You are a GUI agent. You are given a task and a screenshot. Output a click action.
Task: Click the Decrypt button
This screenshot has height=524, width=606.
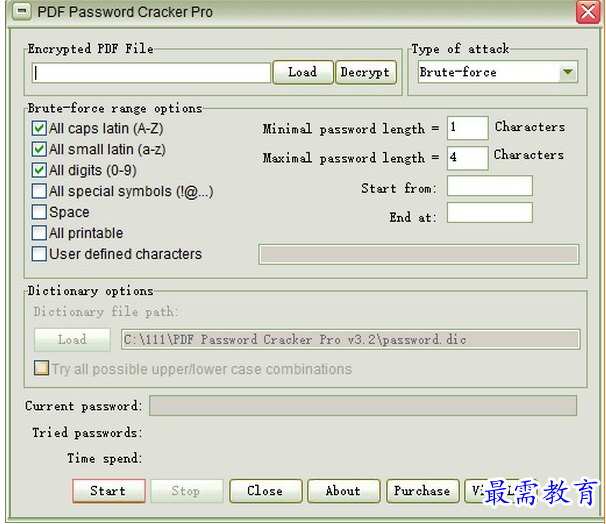(x=366, y=72)
